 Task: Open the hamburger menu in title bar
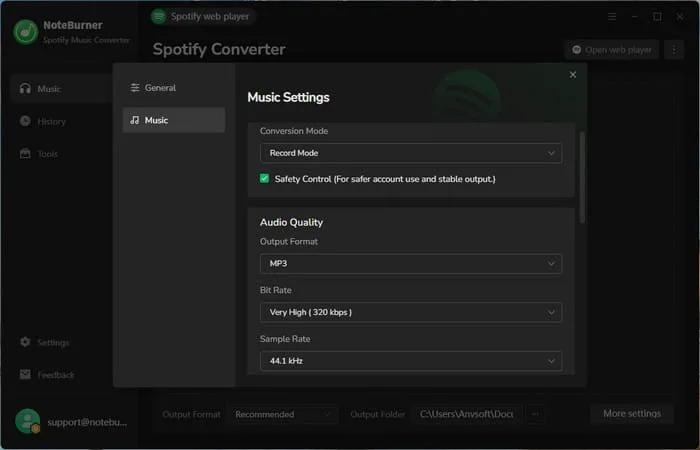point(612,17)
